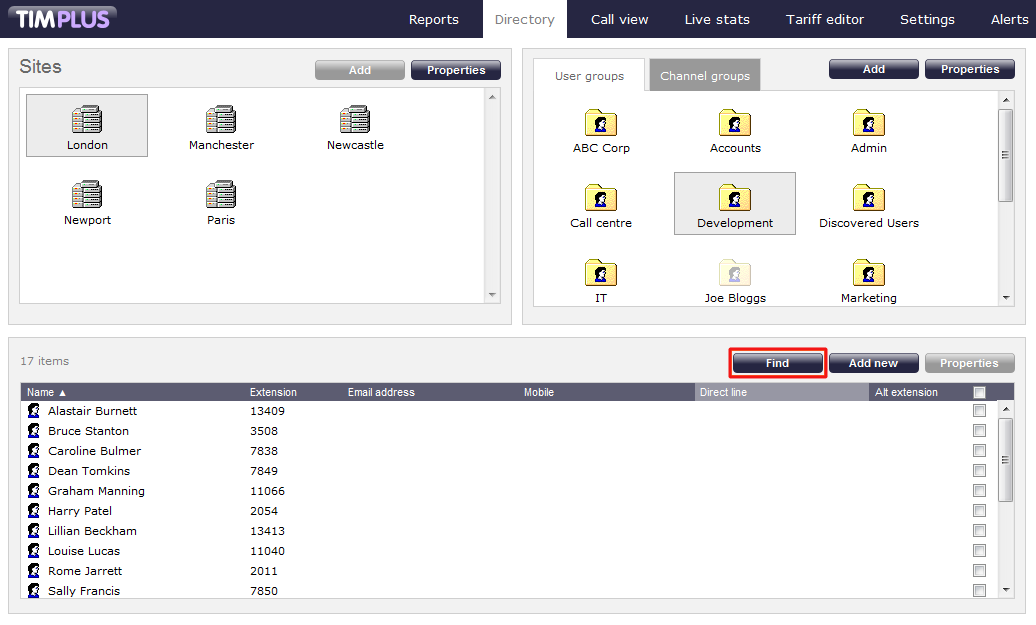Open the ABC Corp user group folder
The image size is (1036, 625).
coord(601,123)
